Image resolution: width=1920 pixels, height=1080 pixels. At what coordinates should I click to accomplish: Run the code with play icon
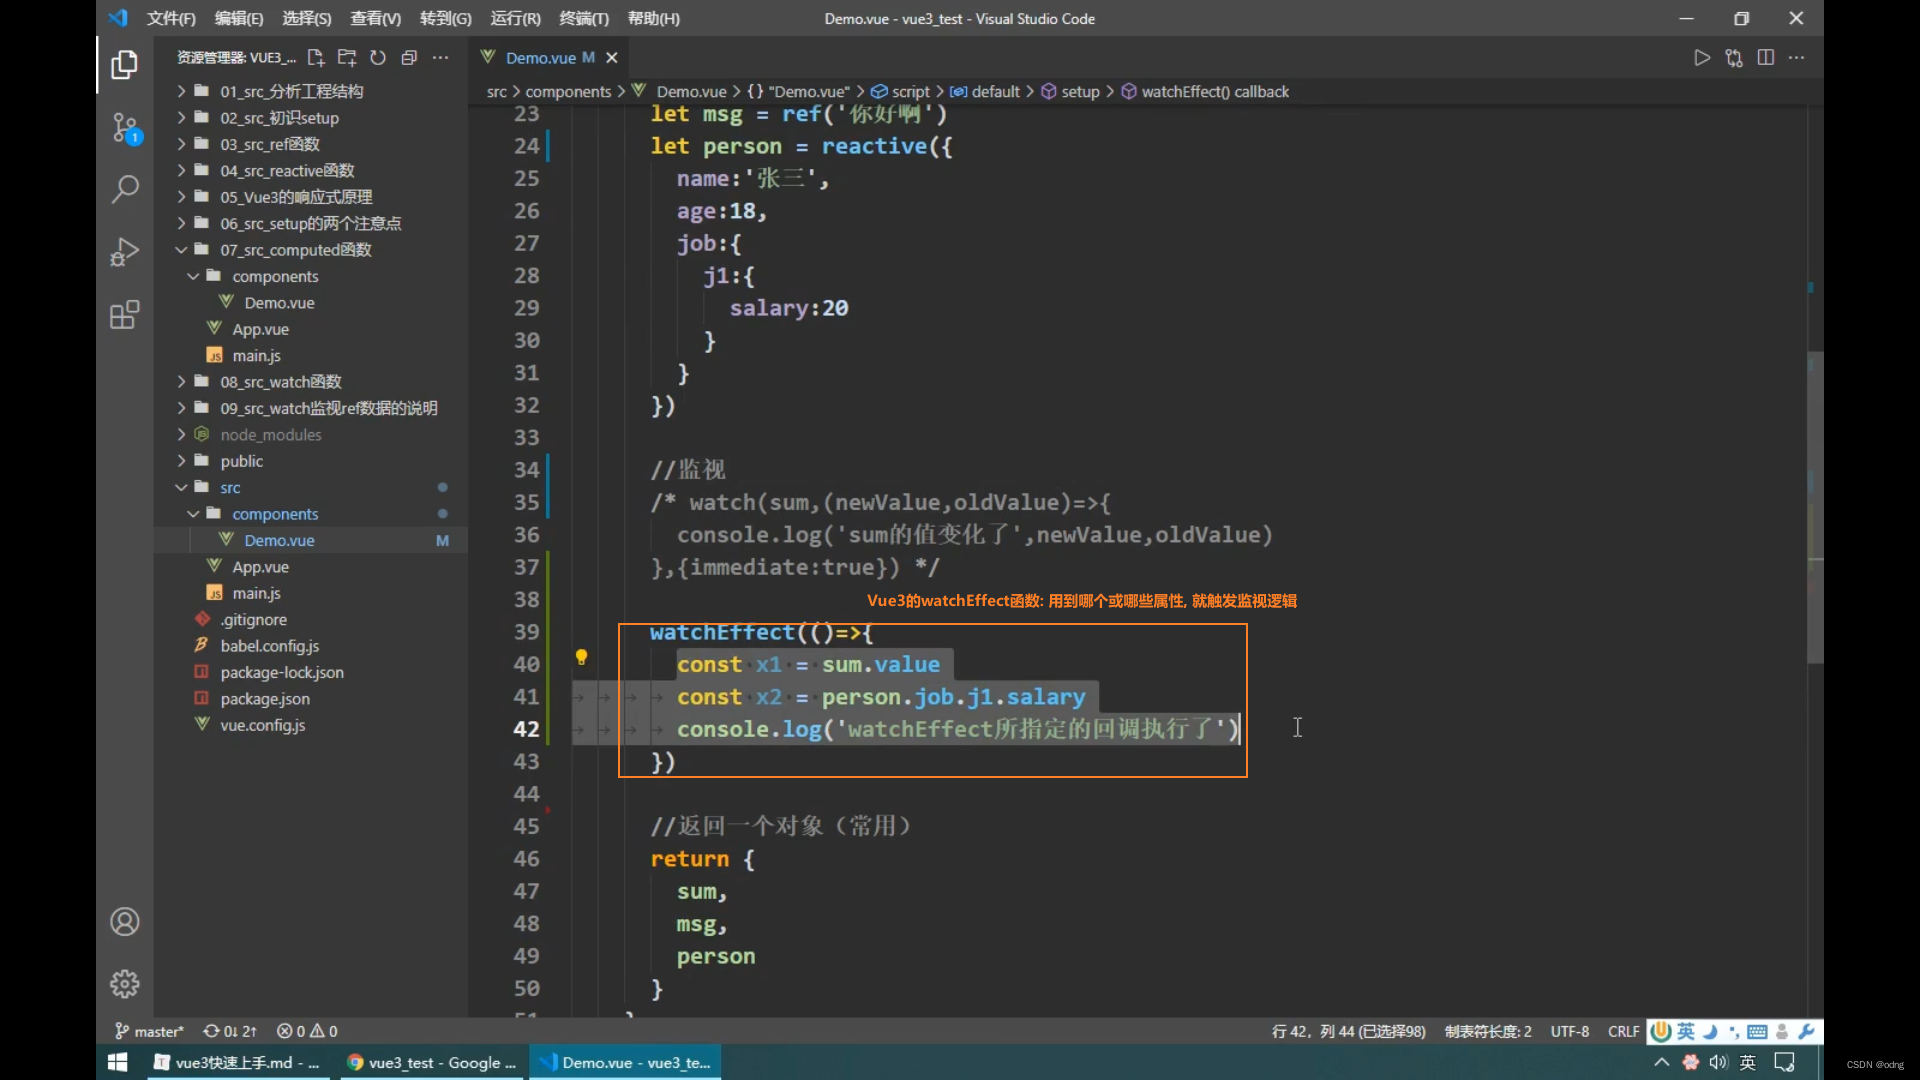1702,58
